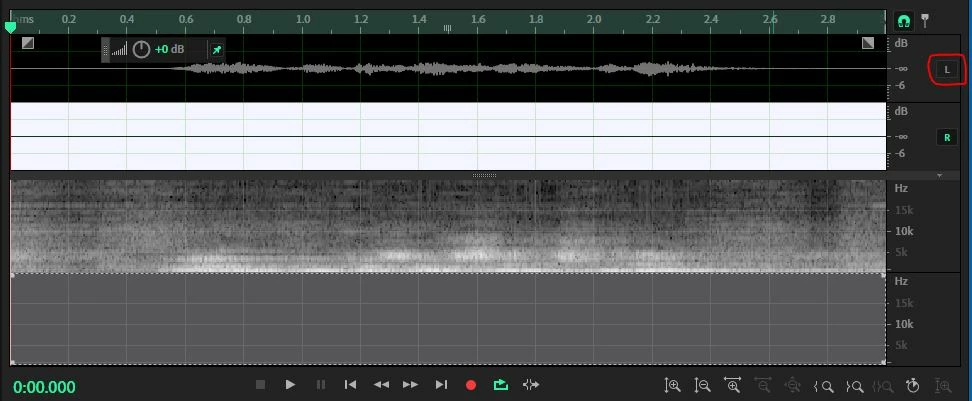Move playhead to previous marker

[350, 385]
